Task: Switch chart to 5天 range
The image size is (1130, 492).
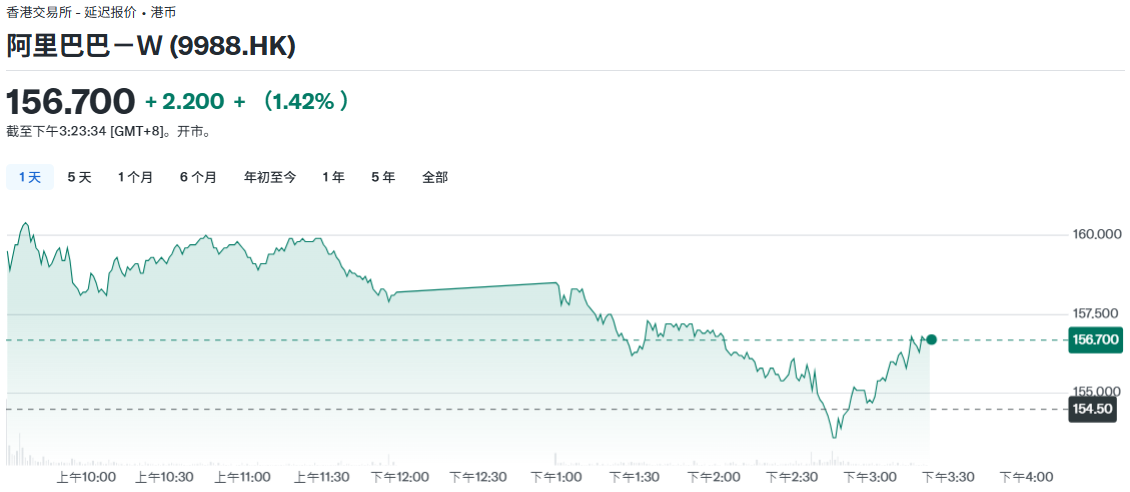Action: [x=79, y=177]
